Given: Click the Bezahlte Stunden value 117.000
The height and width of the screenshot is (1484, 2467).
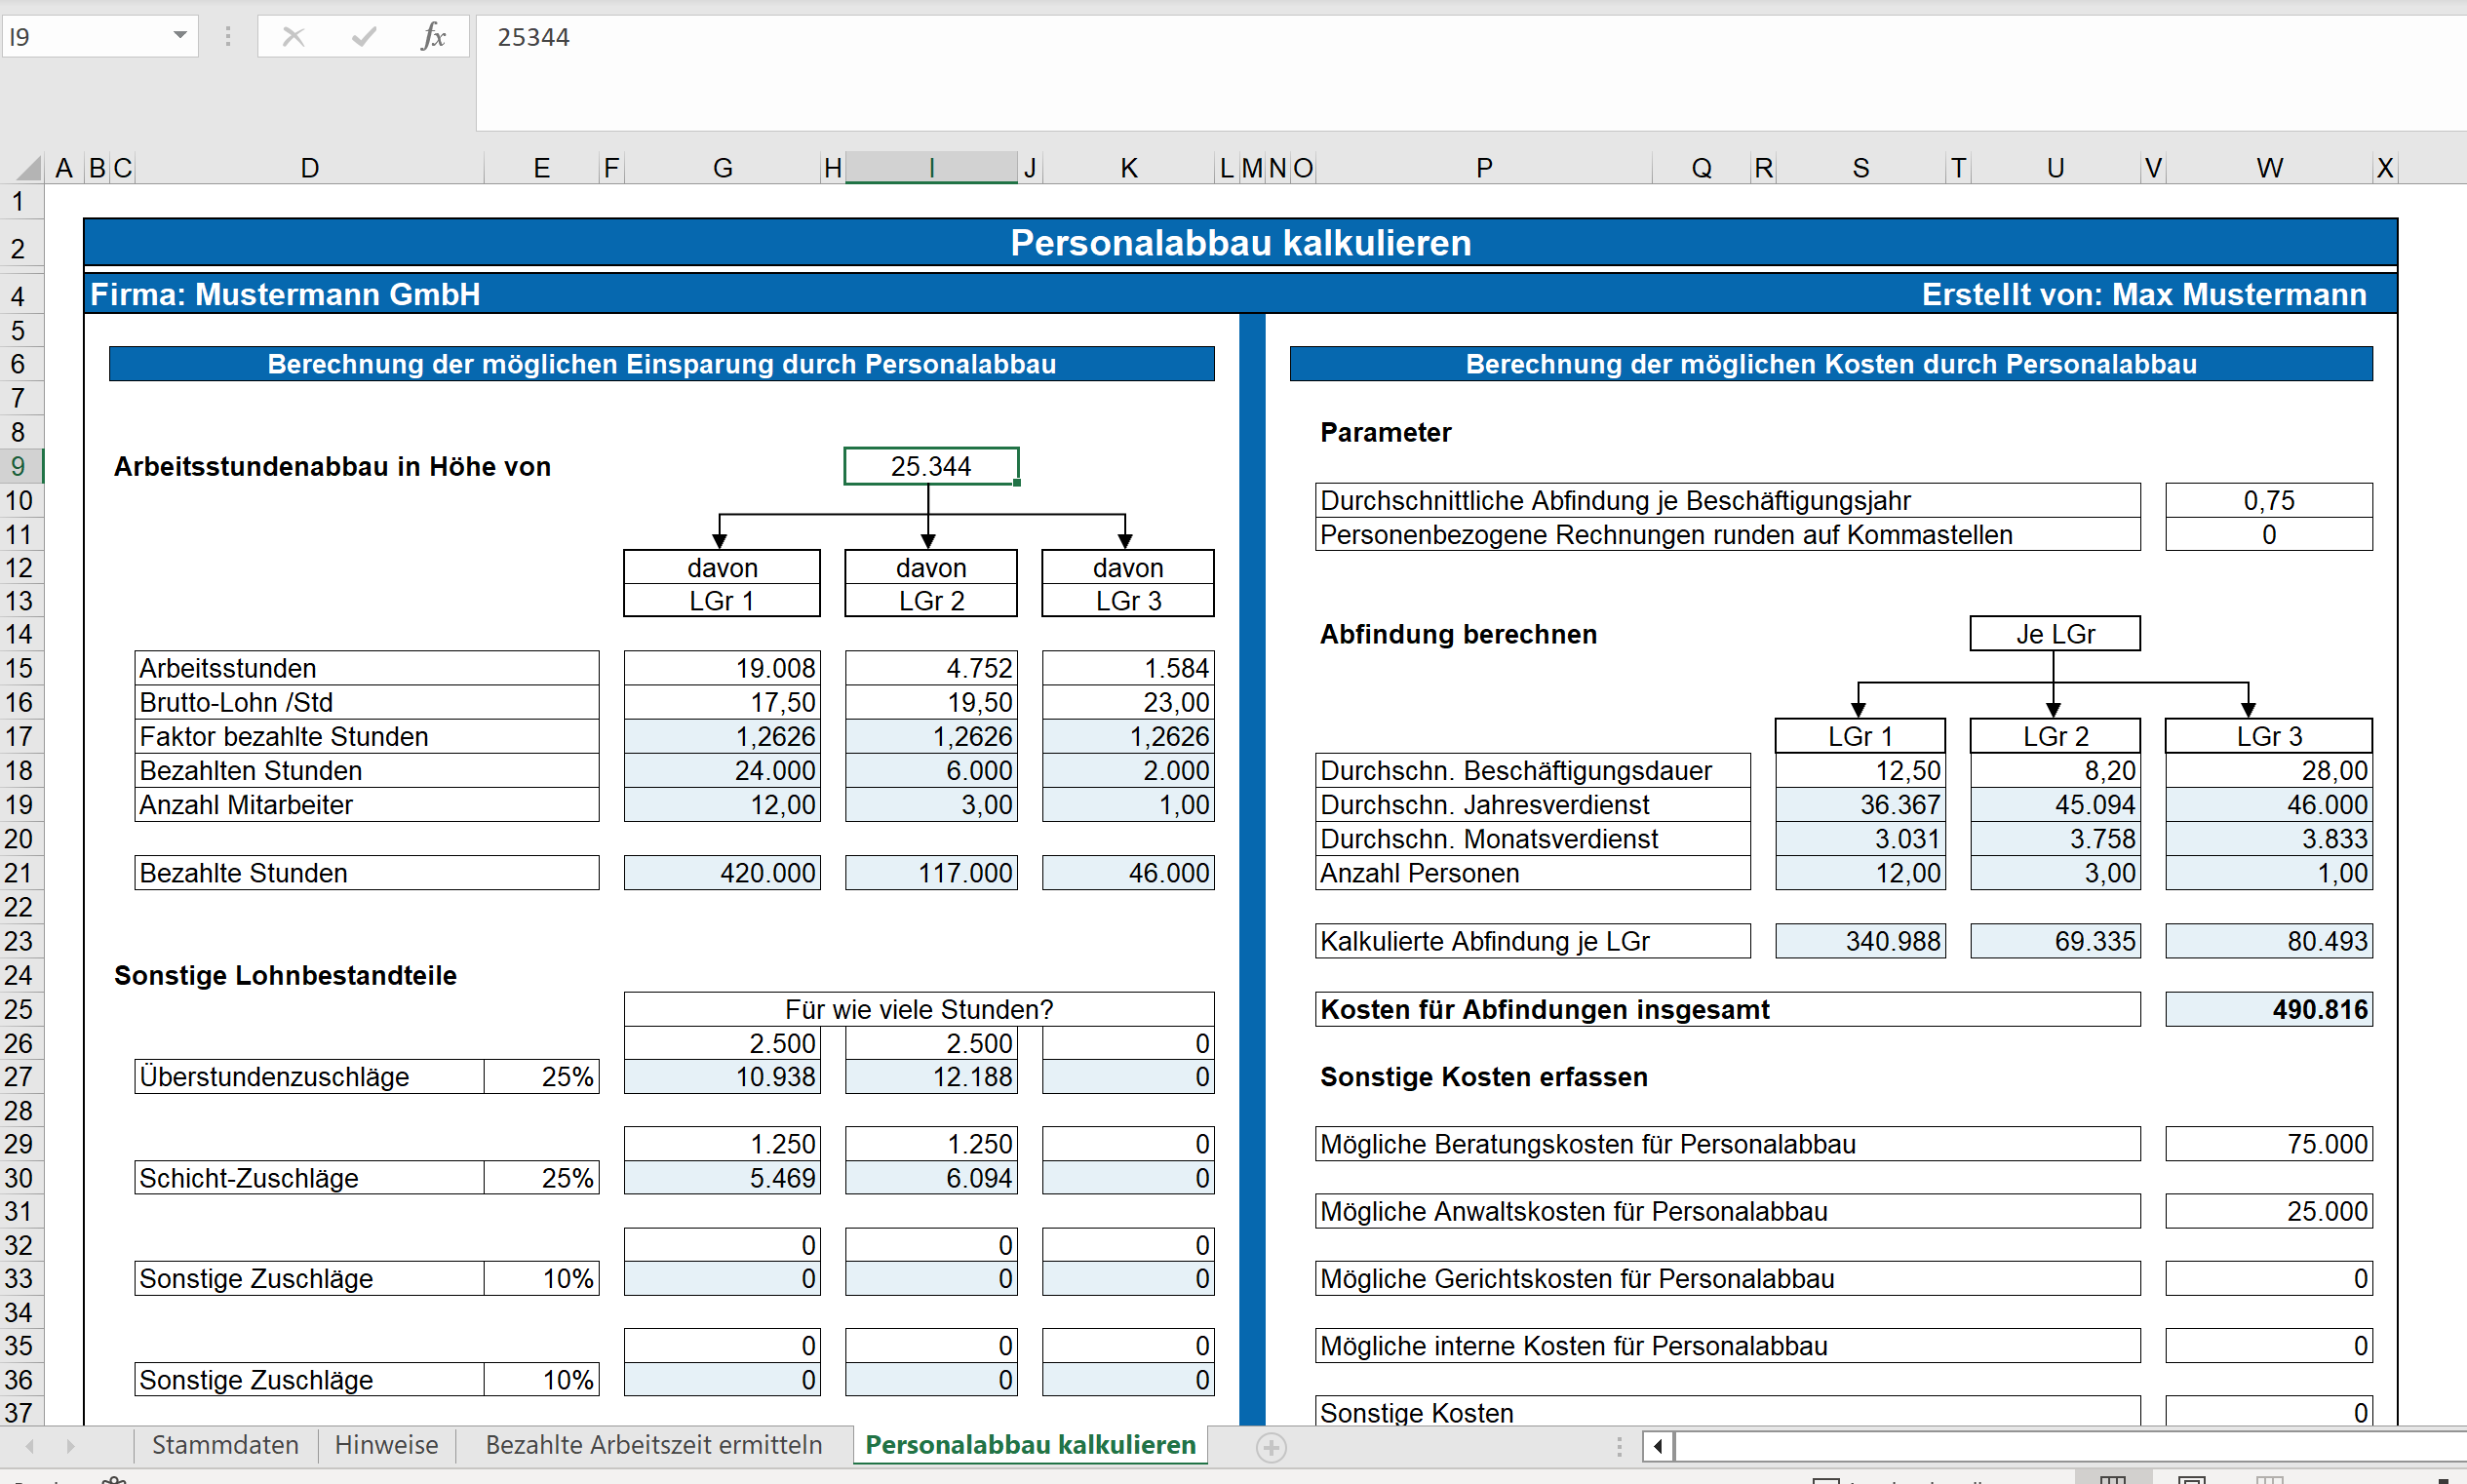Looking at the screenshot, I should [x=931, y=873].
